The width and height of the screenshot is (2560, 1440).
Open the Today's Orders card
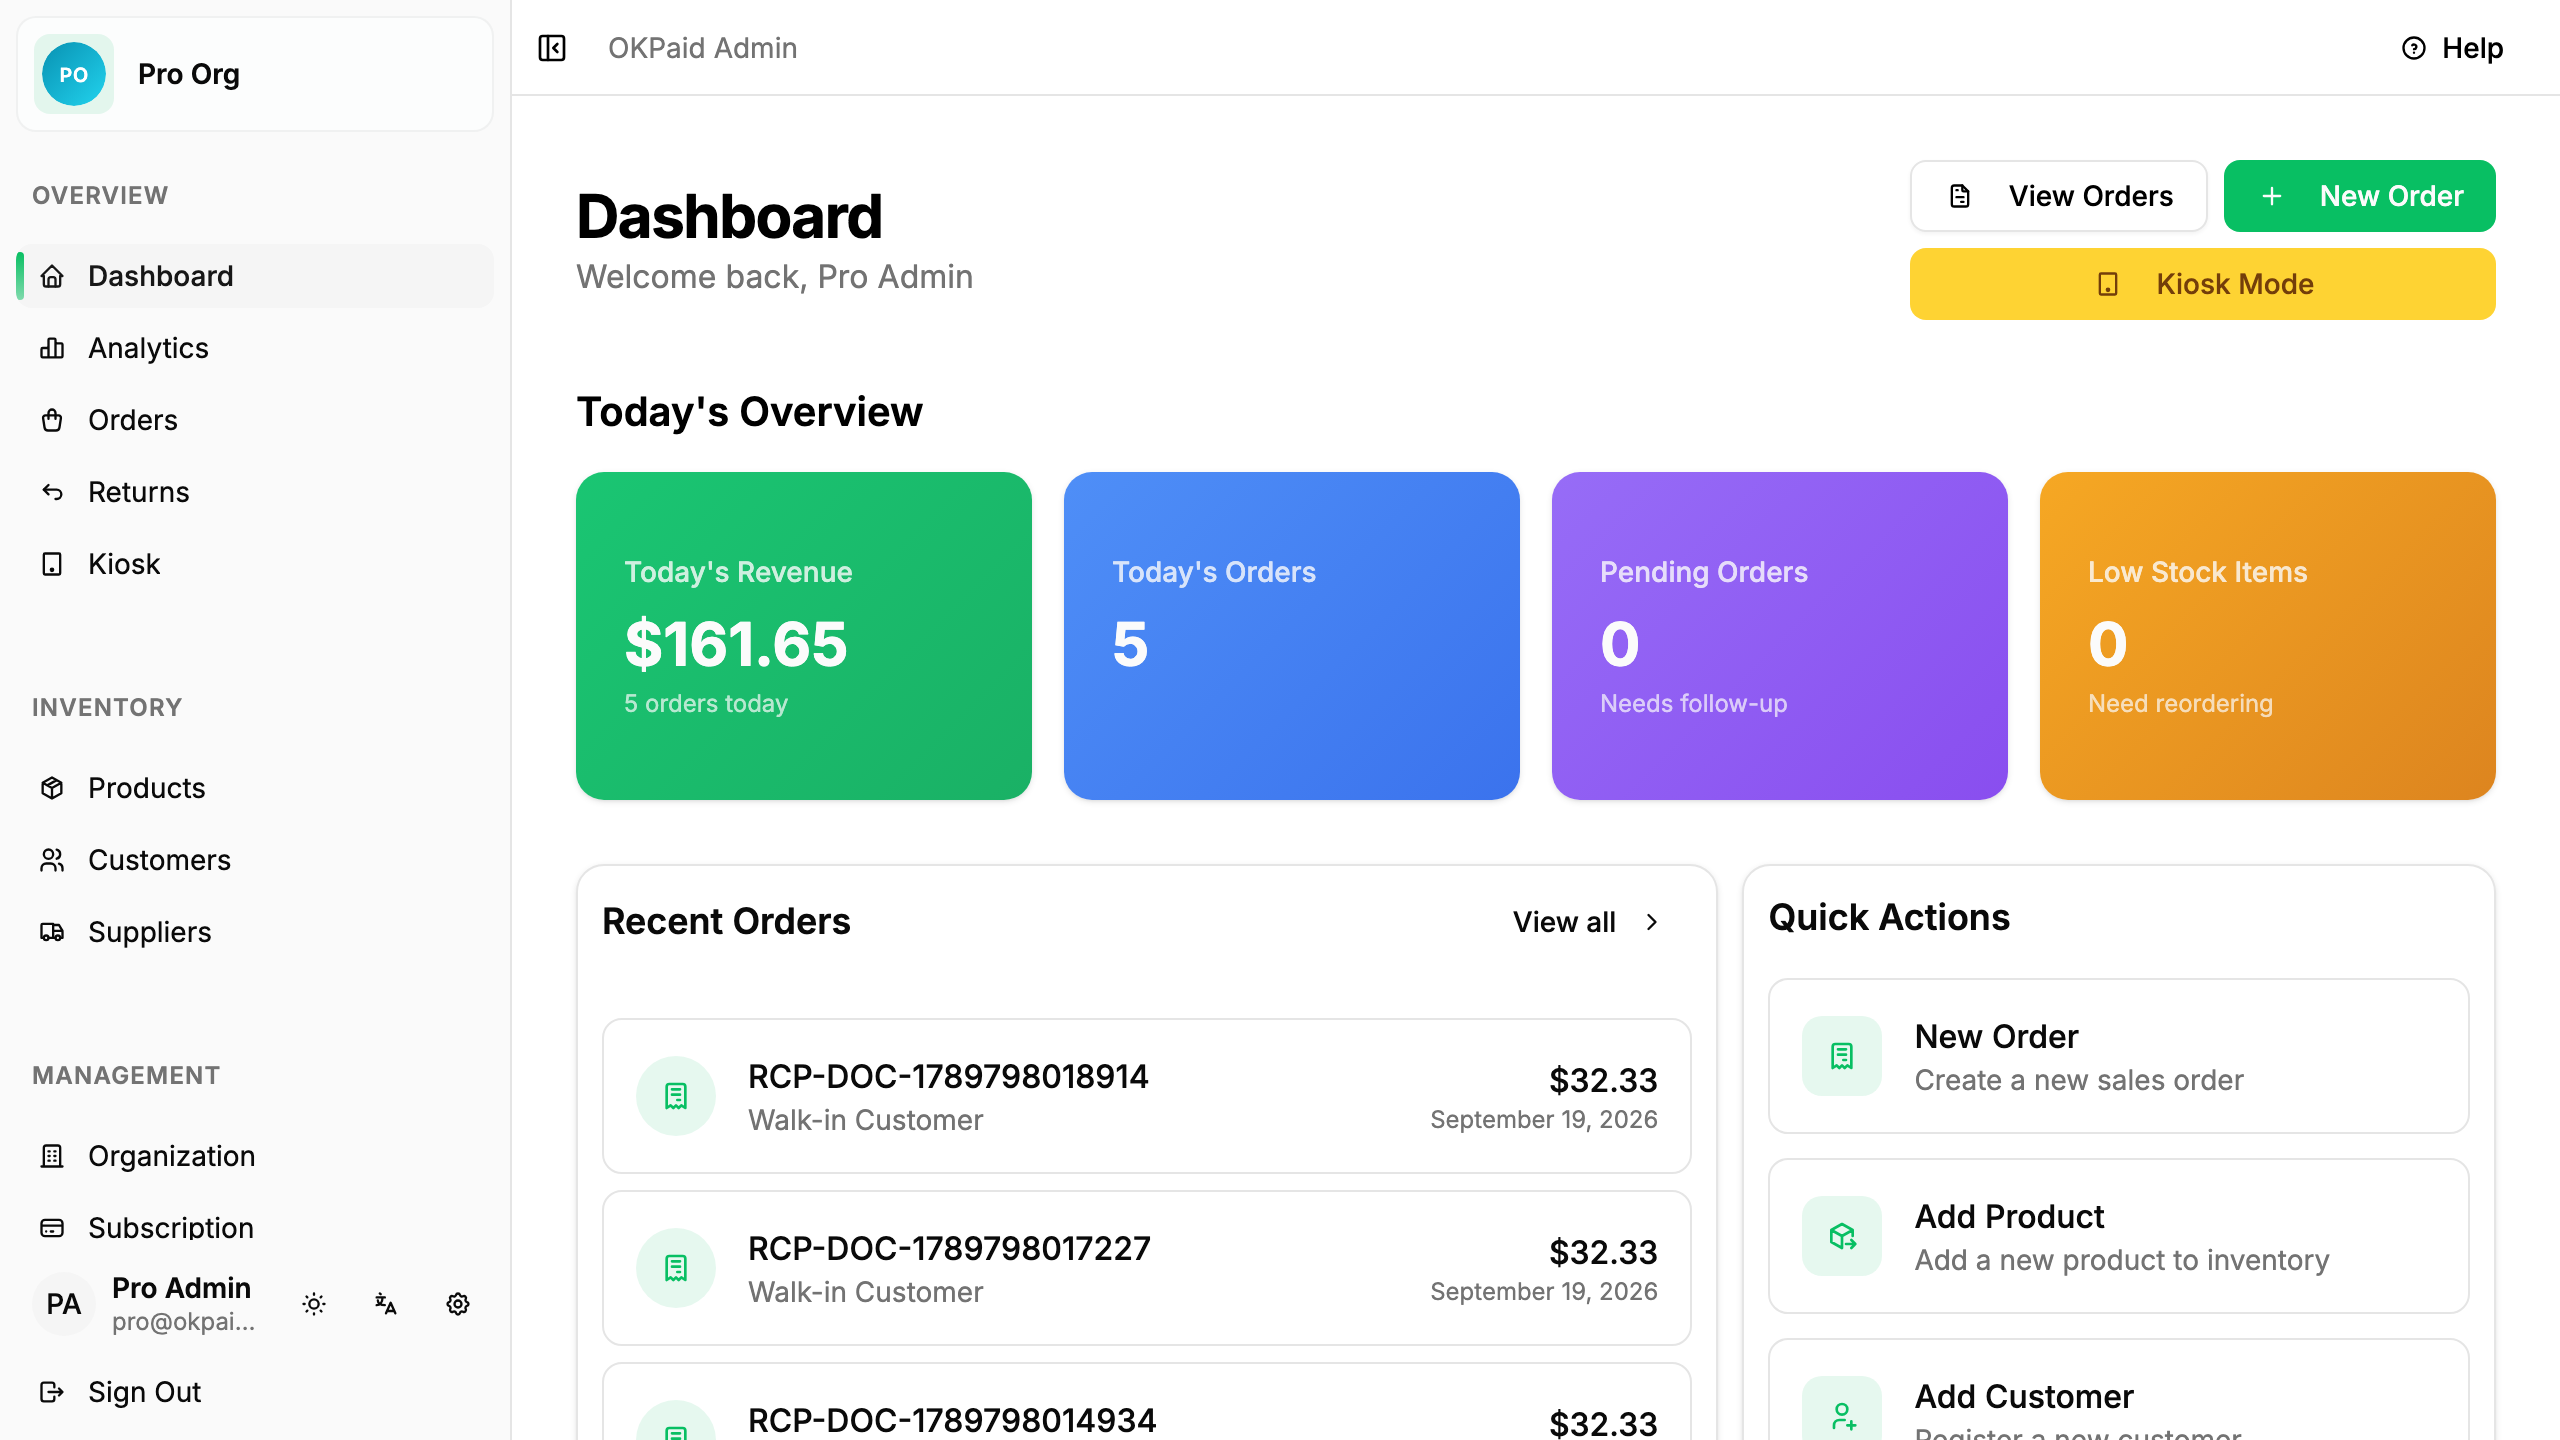point(1292,636)
